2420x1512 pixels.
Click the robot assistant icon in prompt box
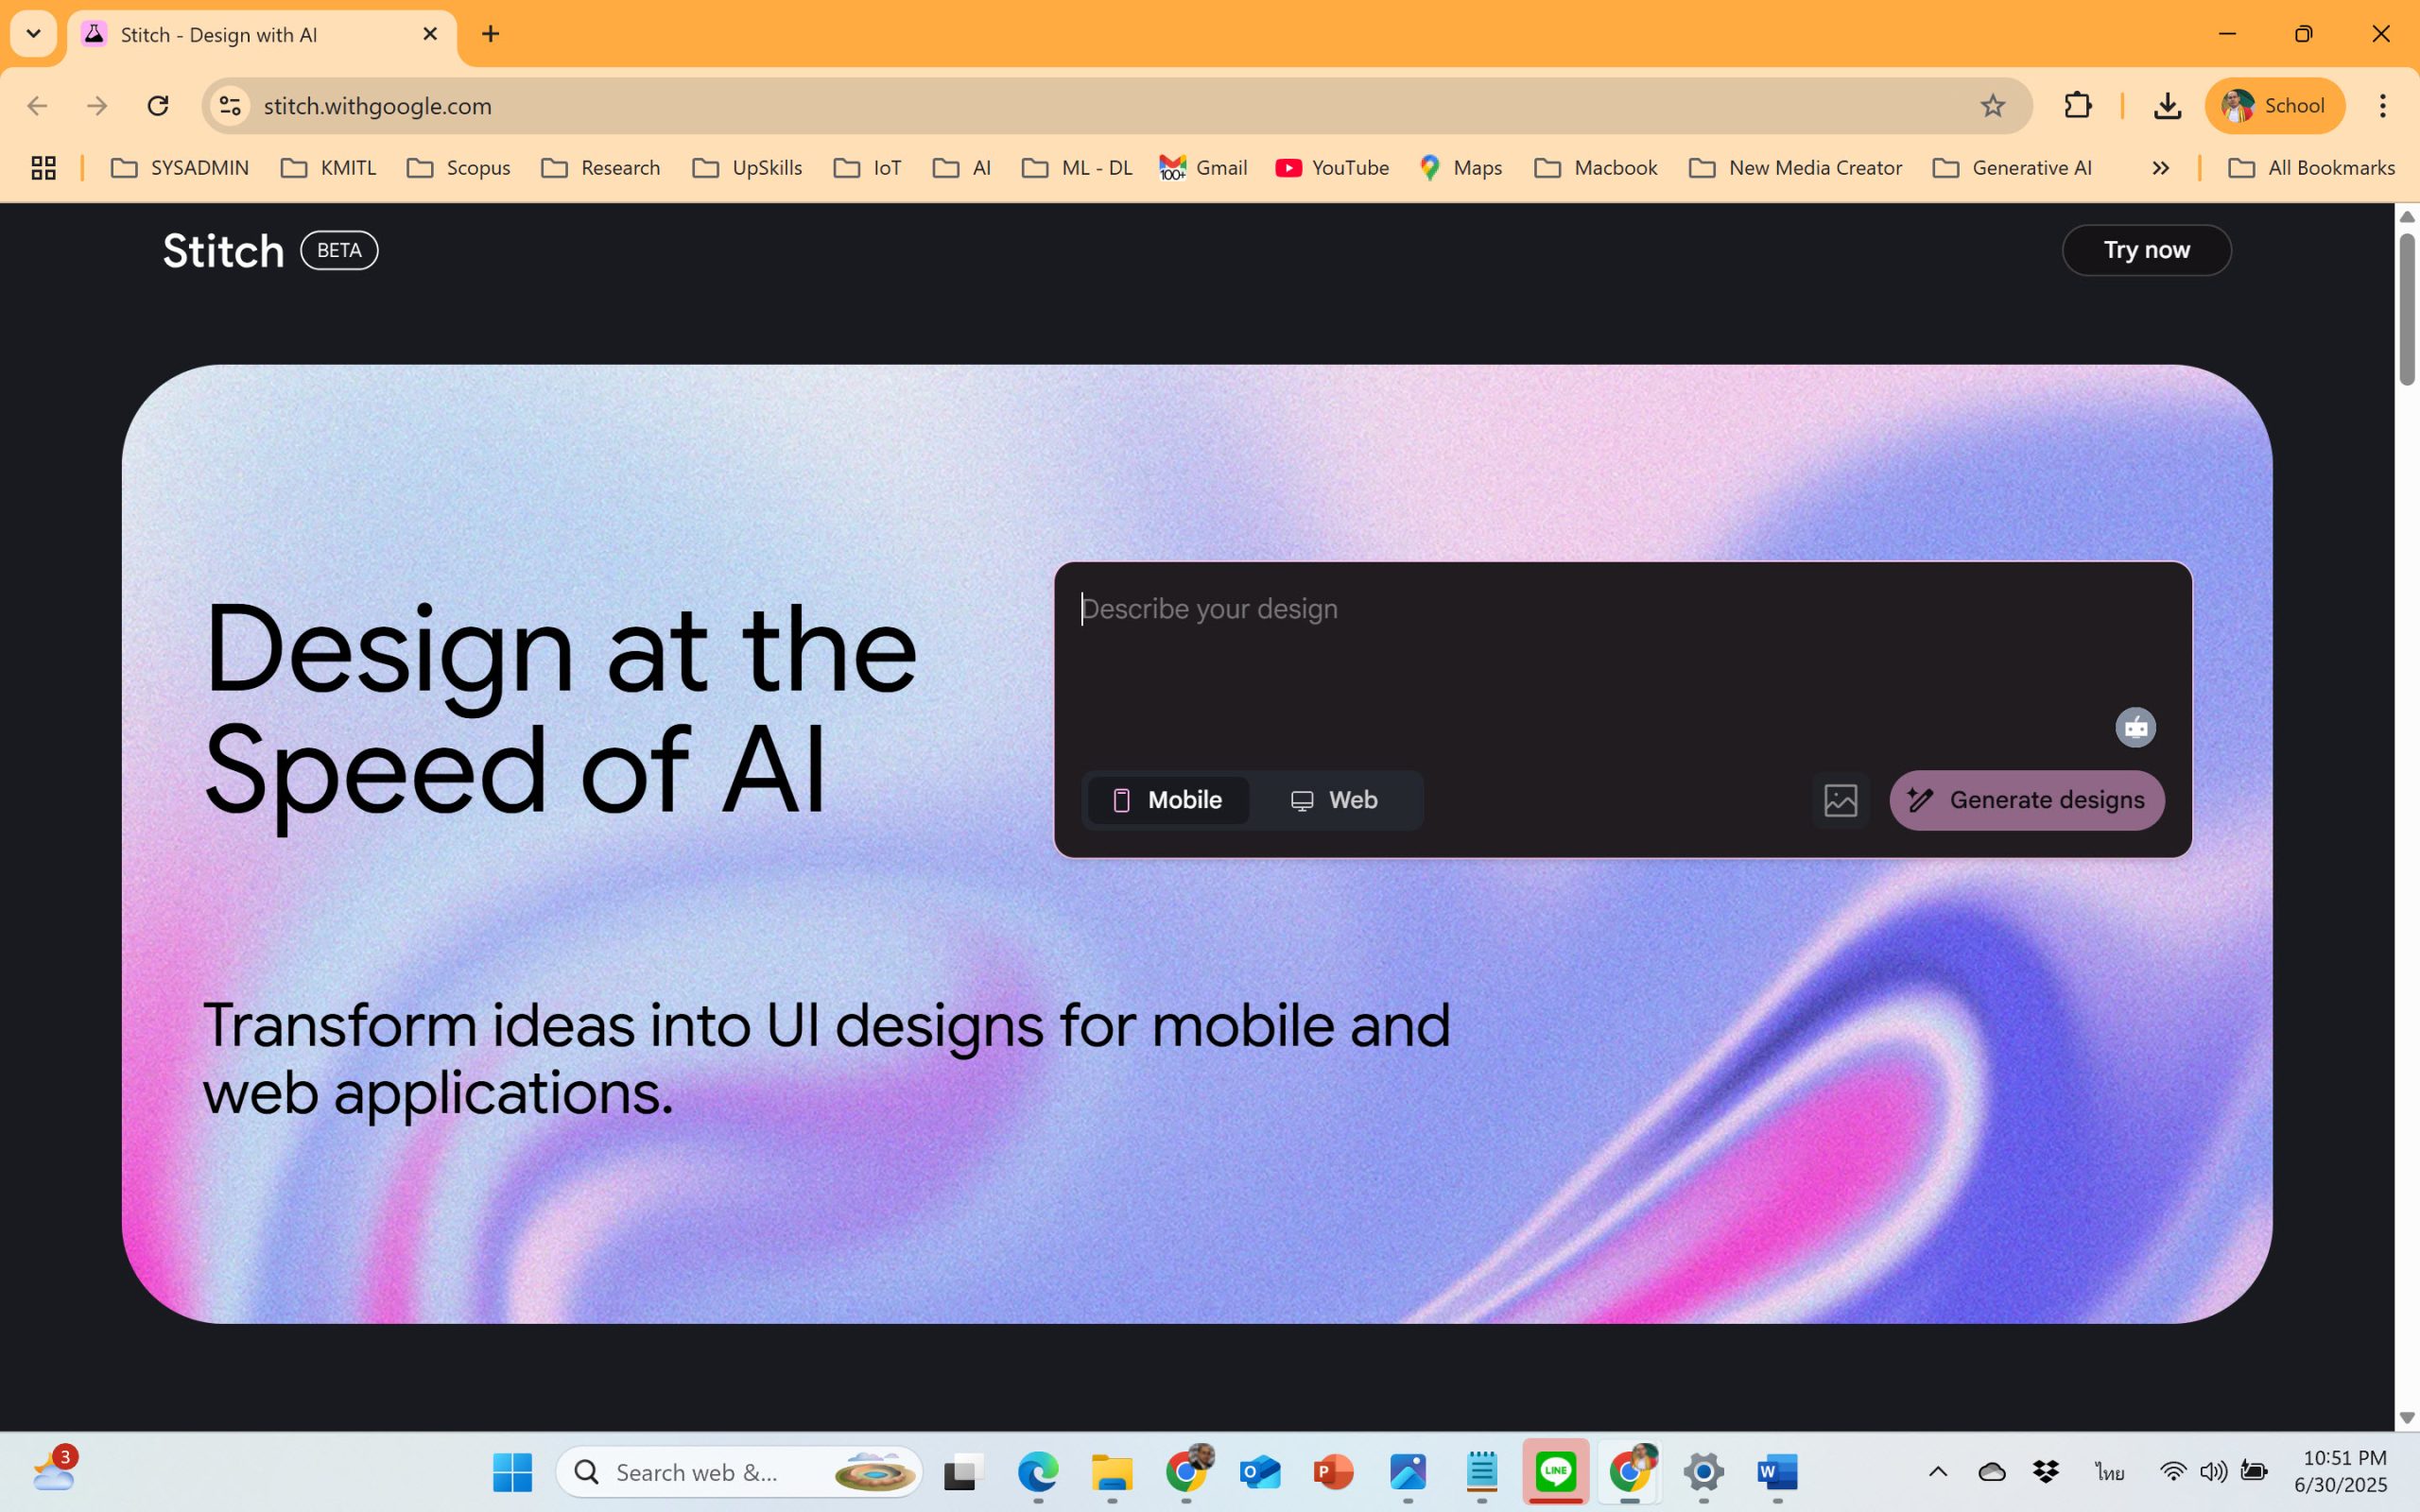[2135, 727]
